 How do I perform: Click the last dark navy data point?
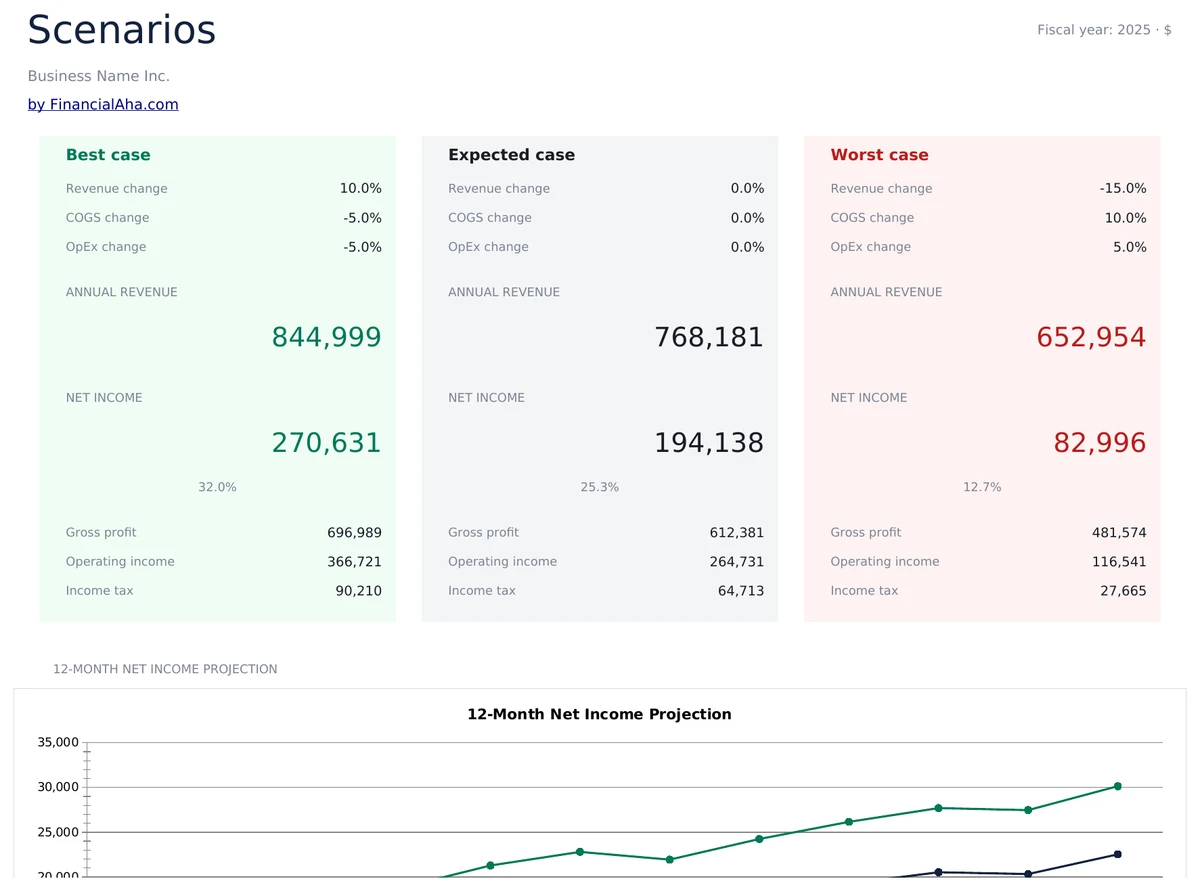click(1117, 854)
